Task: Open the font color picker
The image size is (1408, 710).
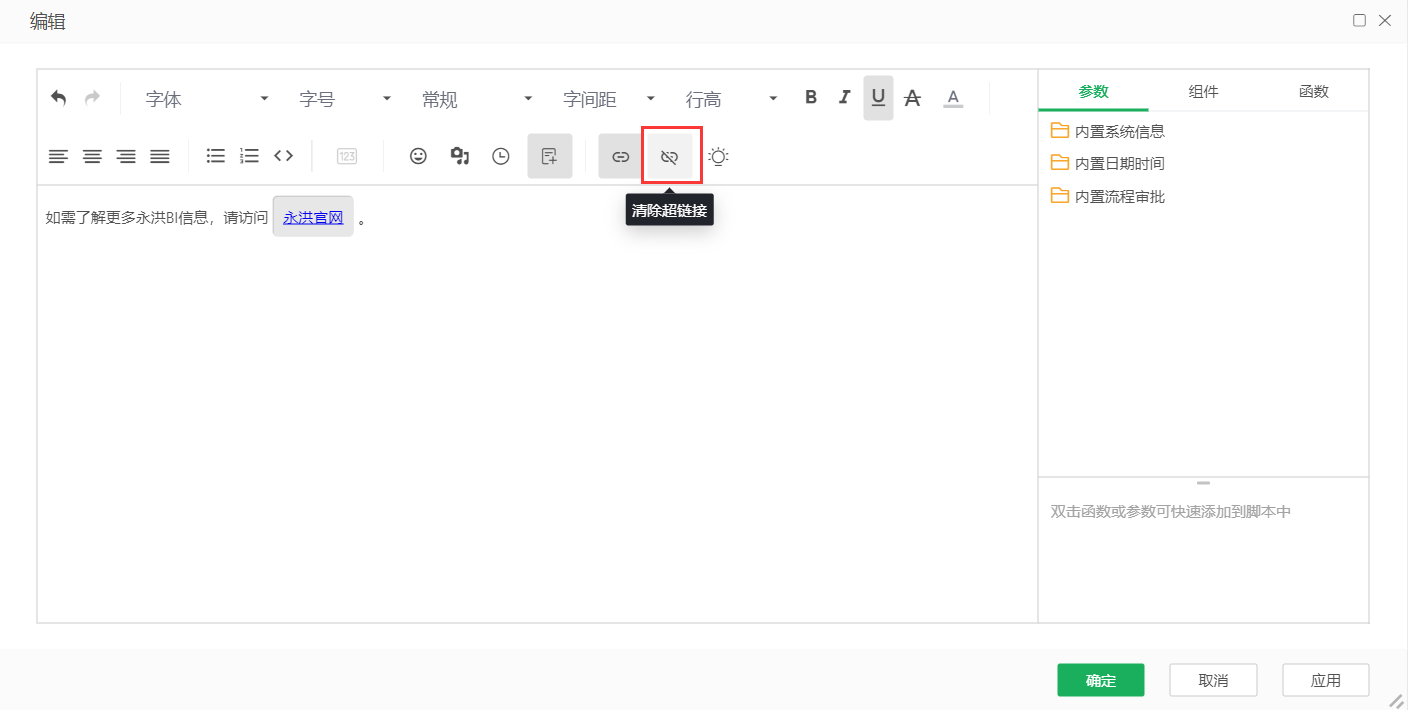Action: click(953, 97)
